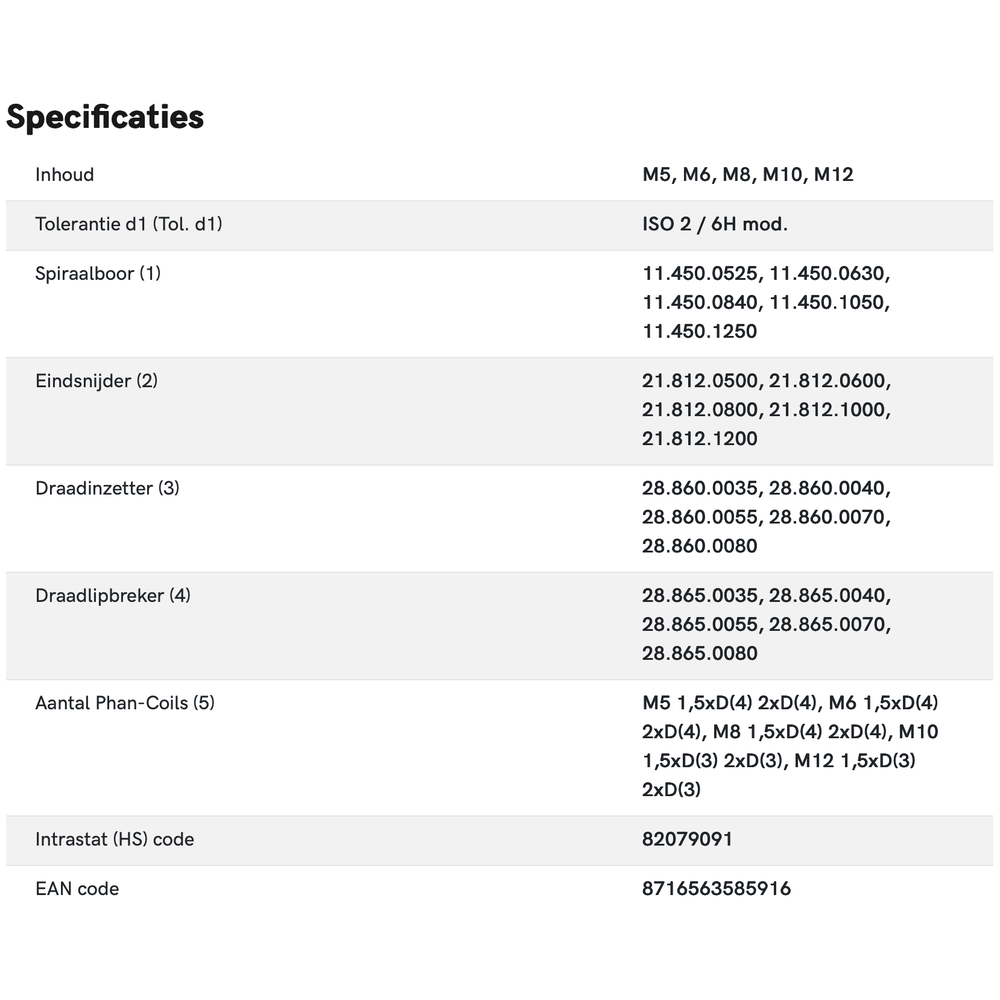Click the Eindsnijder (2) label

(96, 381)
